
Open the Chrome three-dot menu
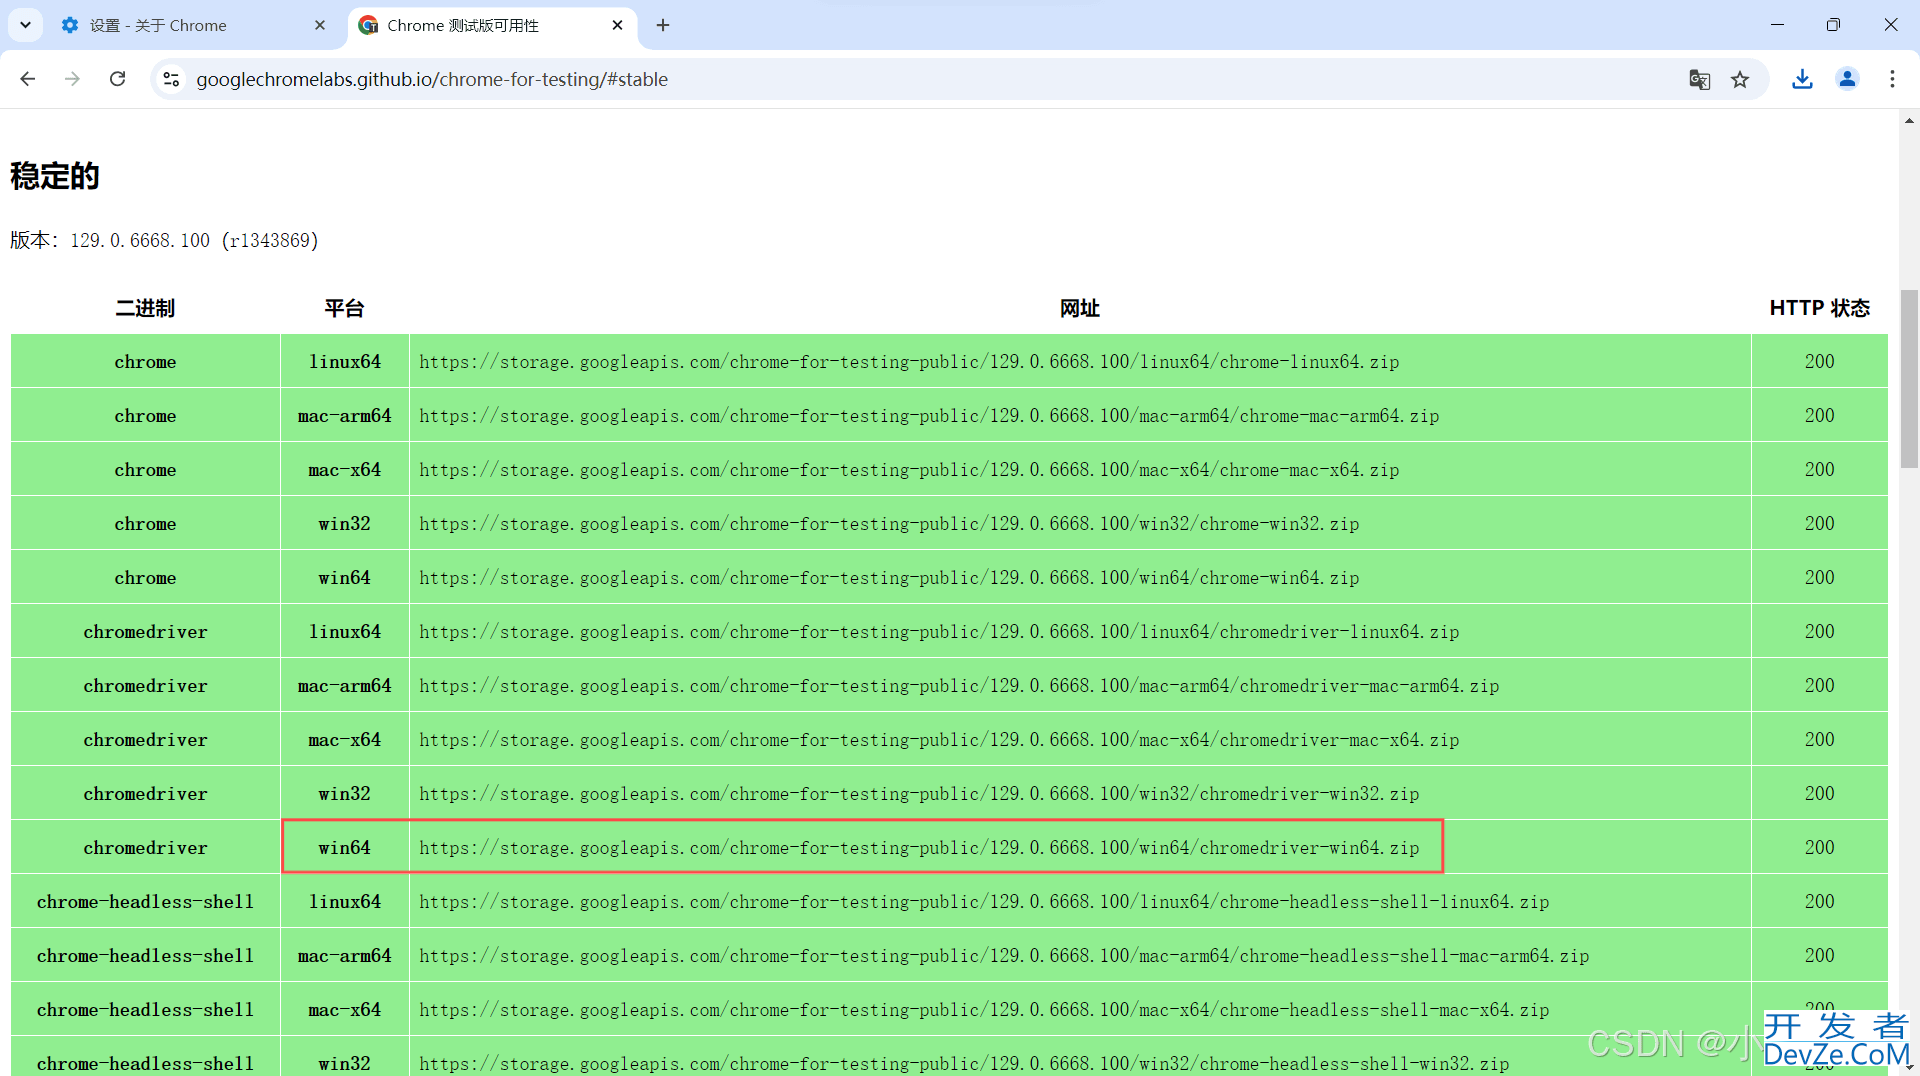coord(1892,79)
